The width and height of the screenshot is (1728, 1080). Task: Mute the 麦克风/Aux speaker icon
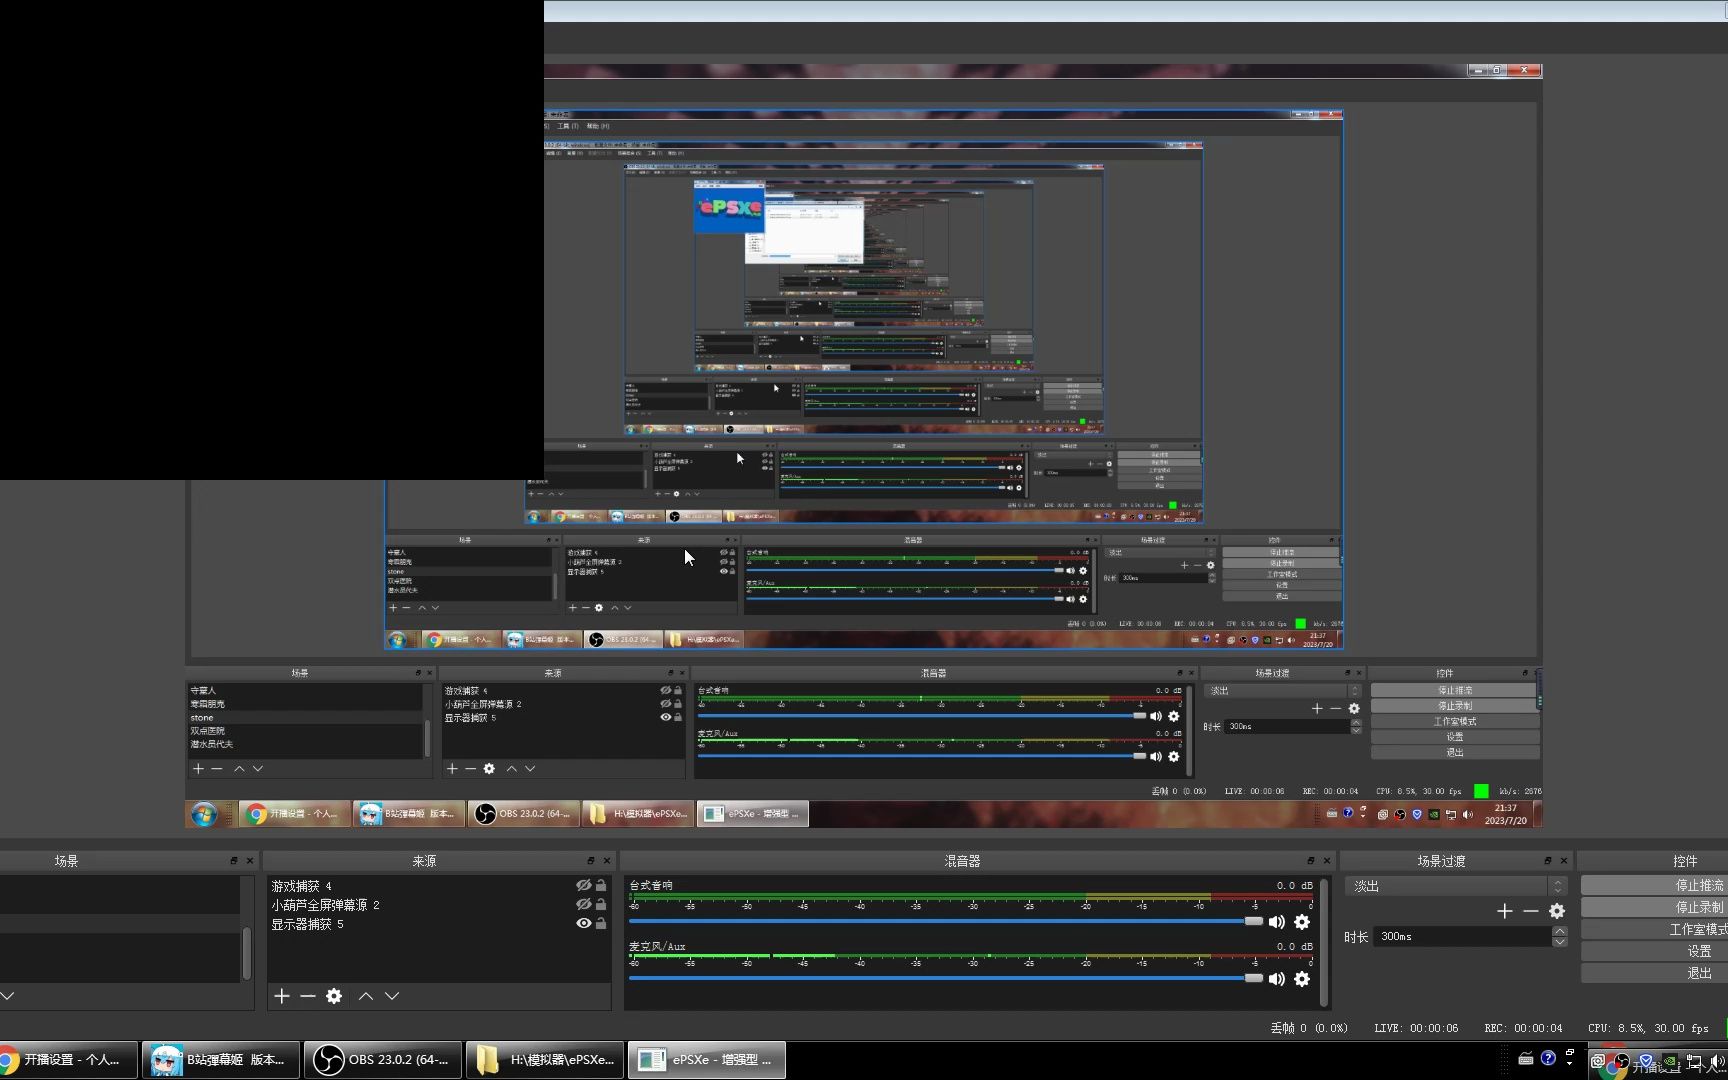[1277, 979]
